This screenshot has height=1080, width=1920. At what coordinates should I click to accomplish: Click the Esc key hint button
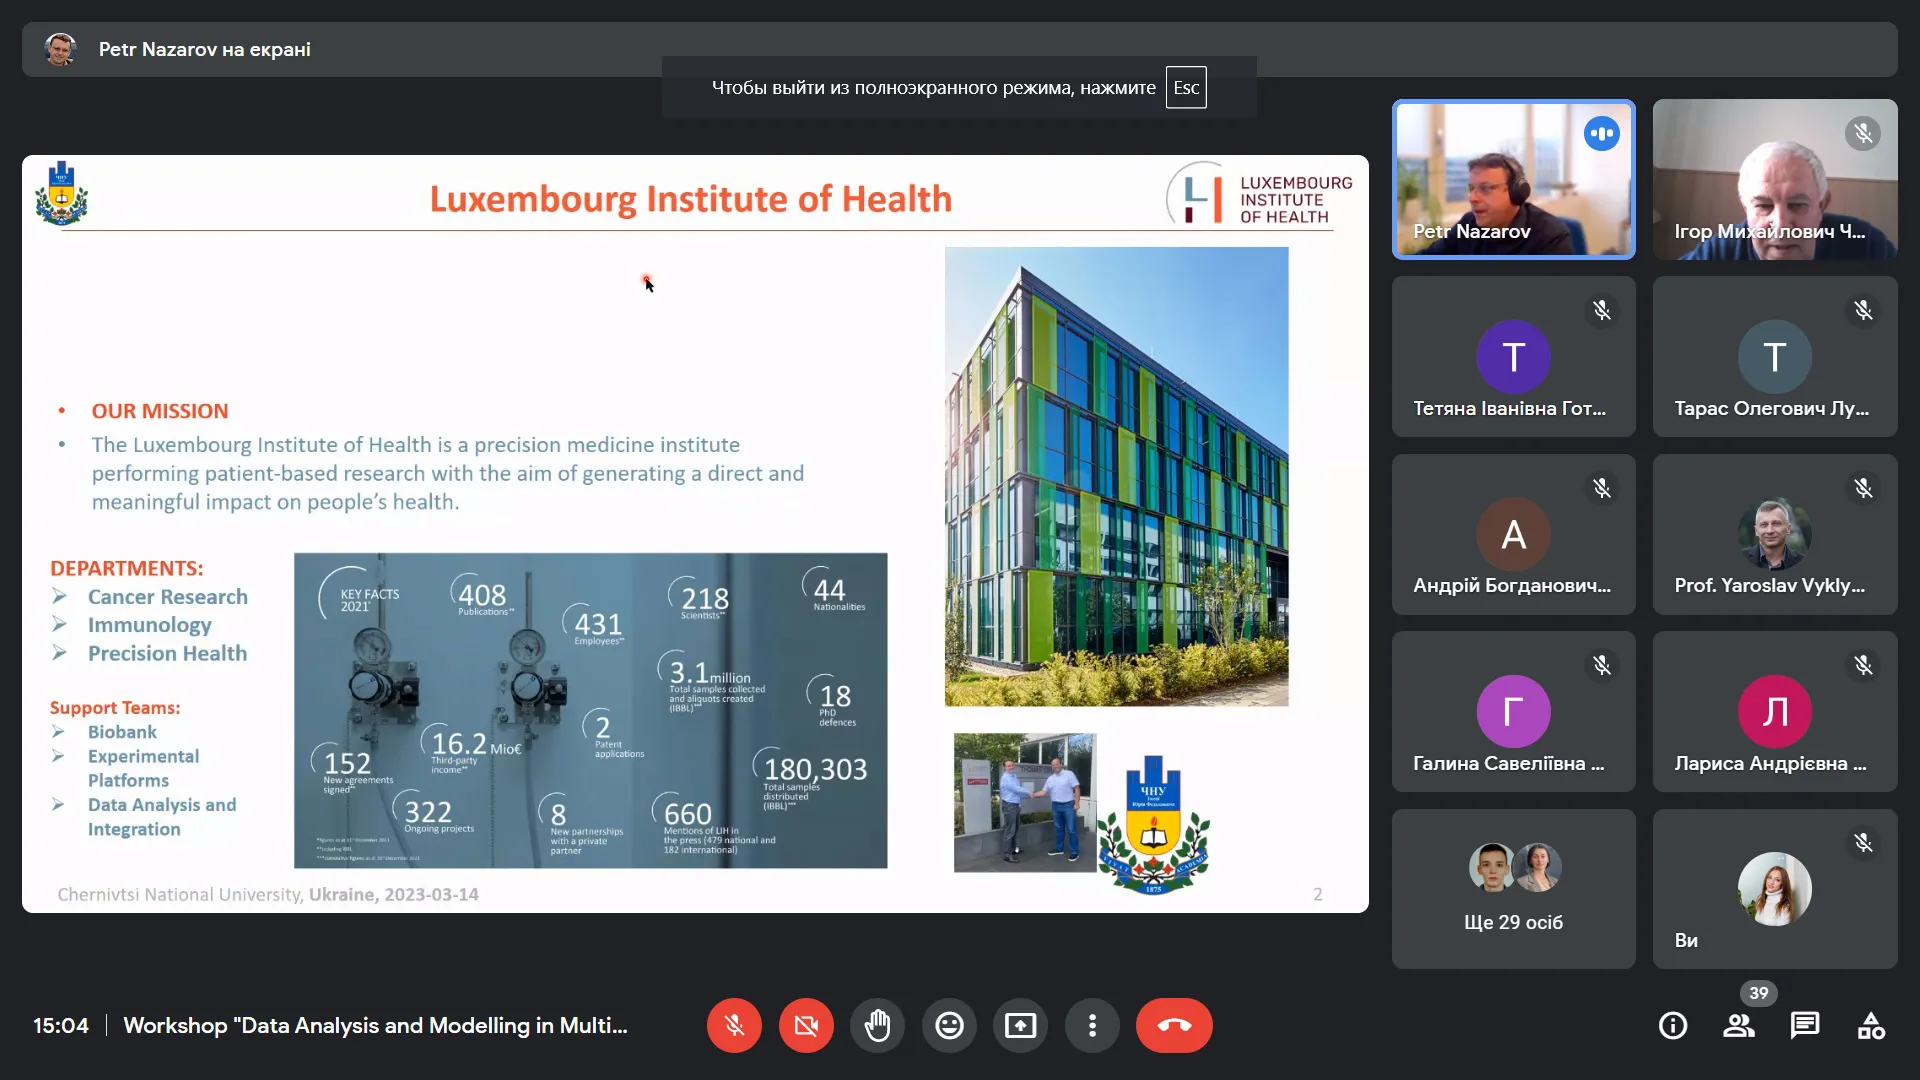[x=1186, y=87]
